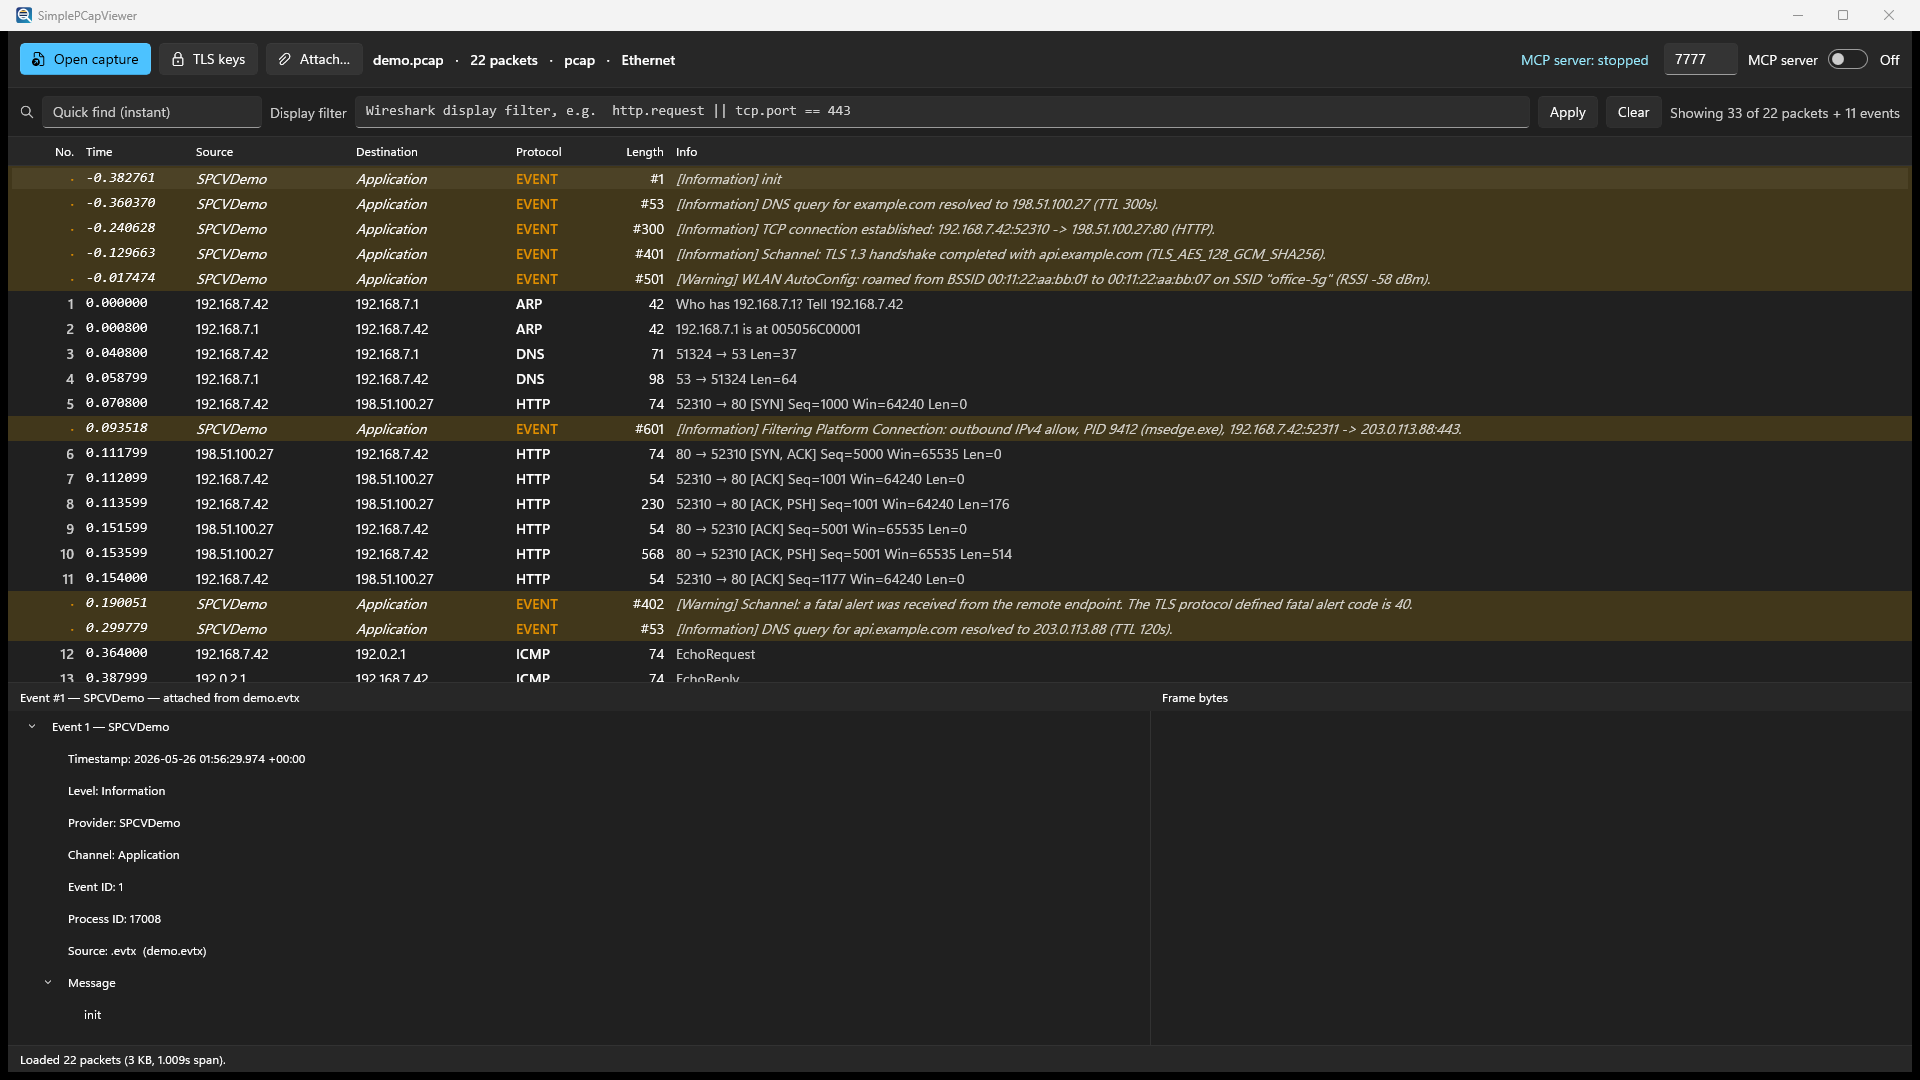Sort by the Source column header

(x=214, y=152)
